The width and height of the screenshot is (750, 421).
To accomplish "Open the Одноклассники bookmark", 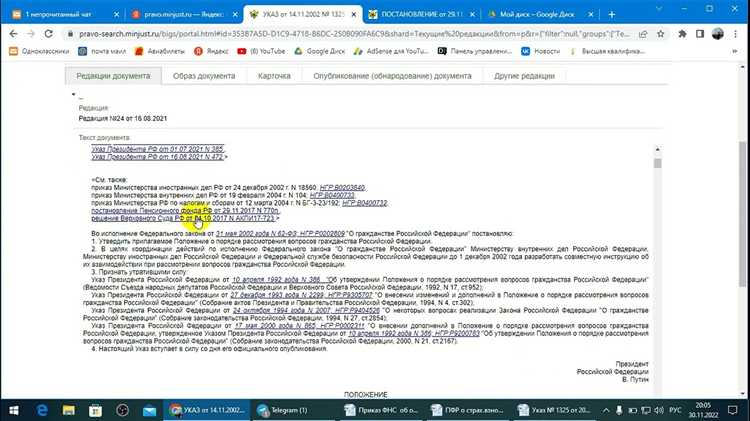I will pos(39,51).
